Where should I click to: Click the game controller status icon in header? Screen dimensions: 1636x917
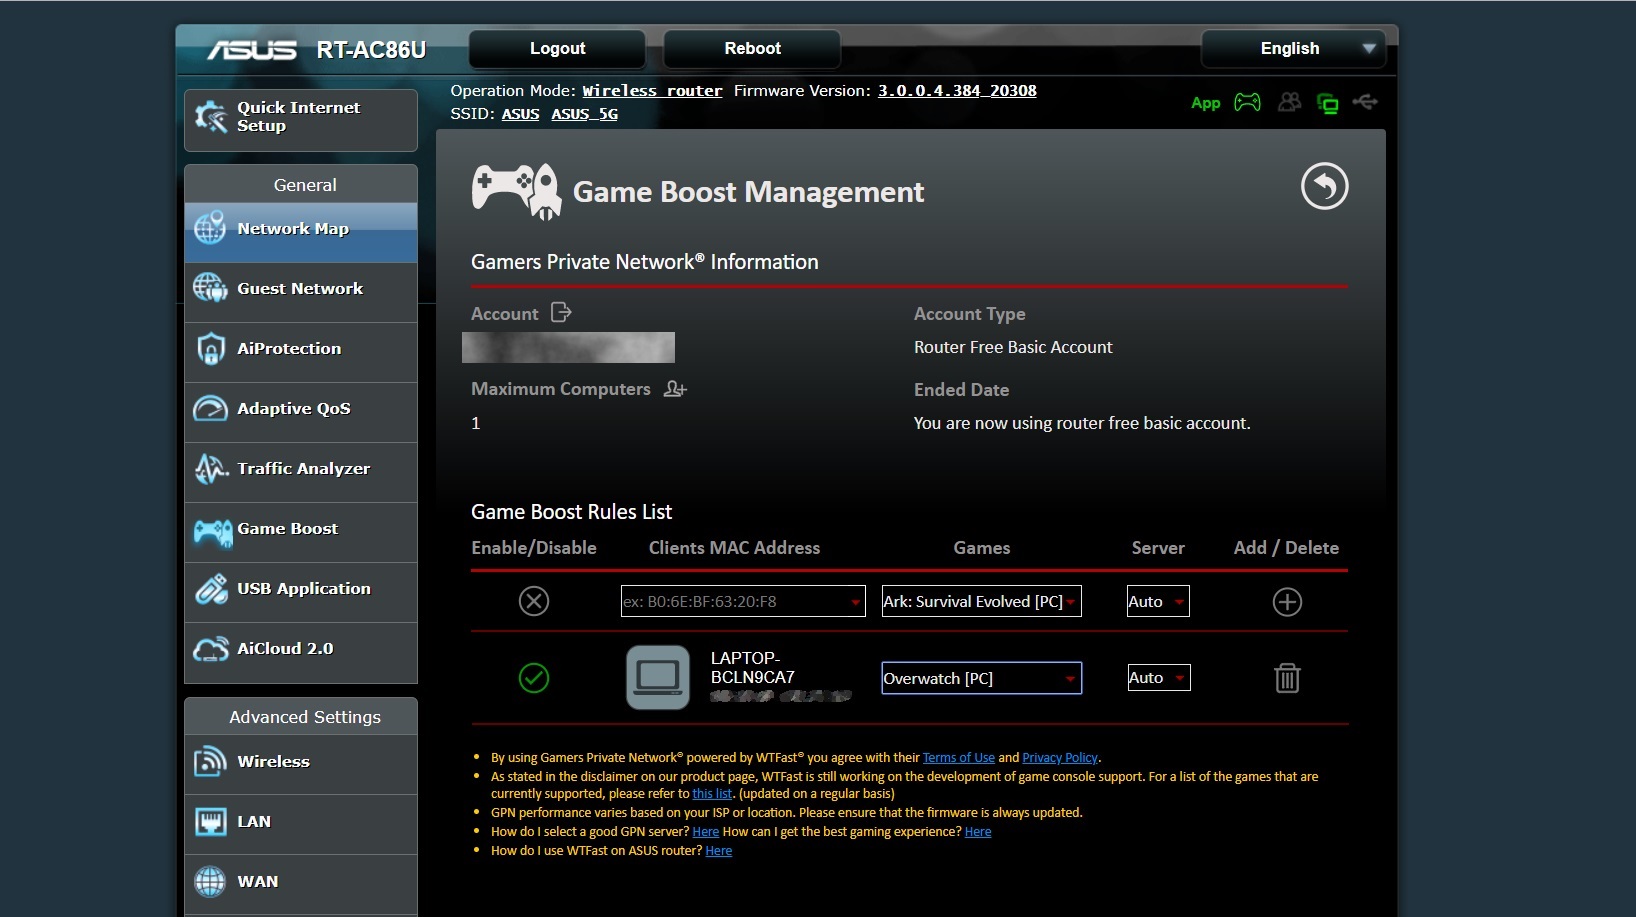[x=1247, y=102]
